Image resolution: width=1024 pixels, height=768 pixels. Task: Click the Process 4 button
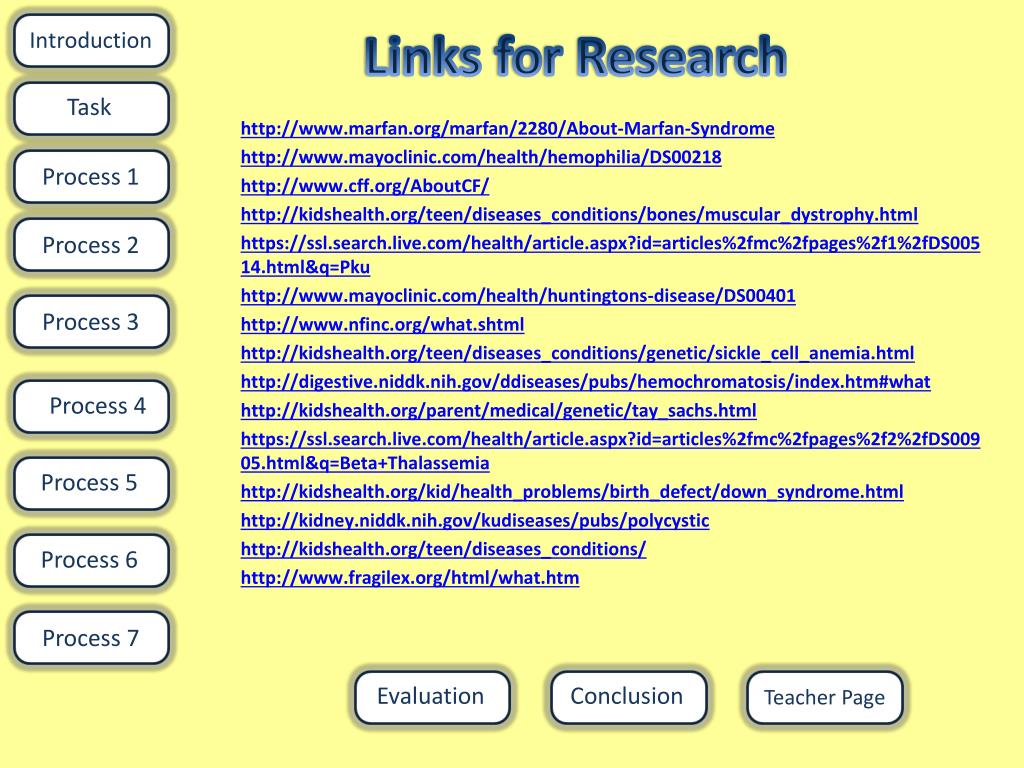point(91,406)
